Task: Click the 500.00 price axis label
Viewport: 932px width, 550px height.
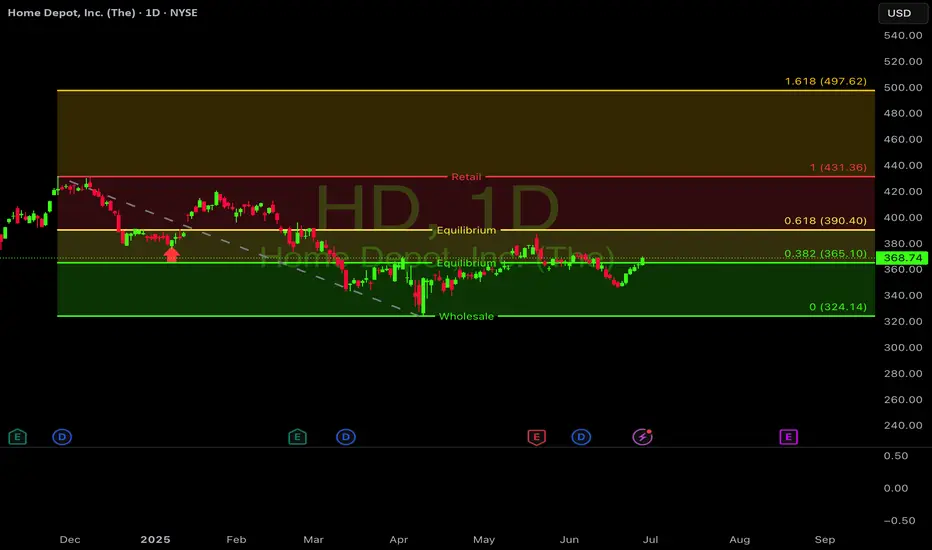Action: 903,87
